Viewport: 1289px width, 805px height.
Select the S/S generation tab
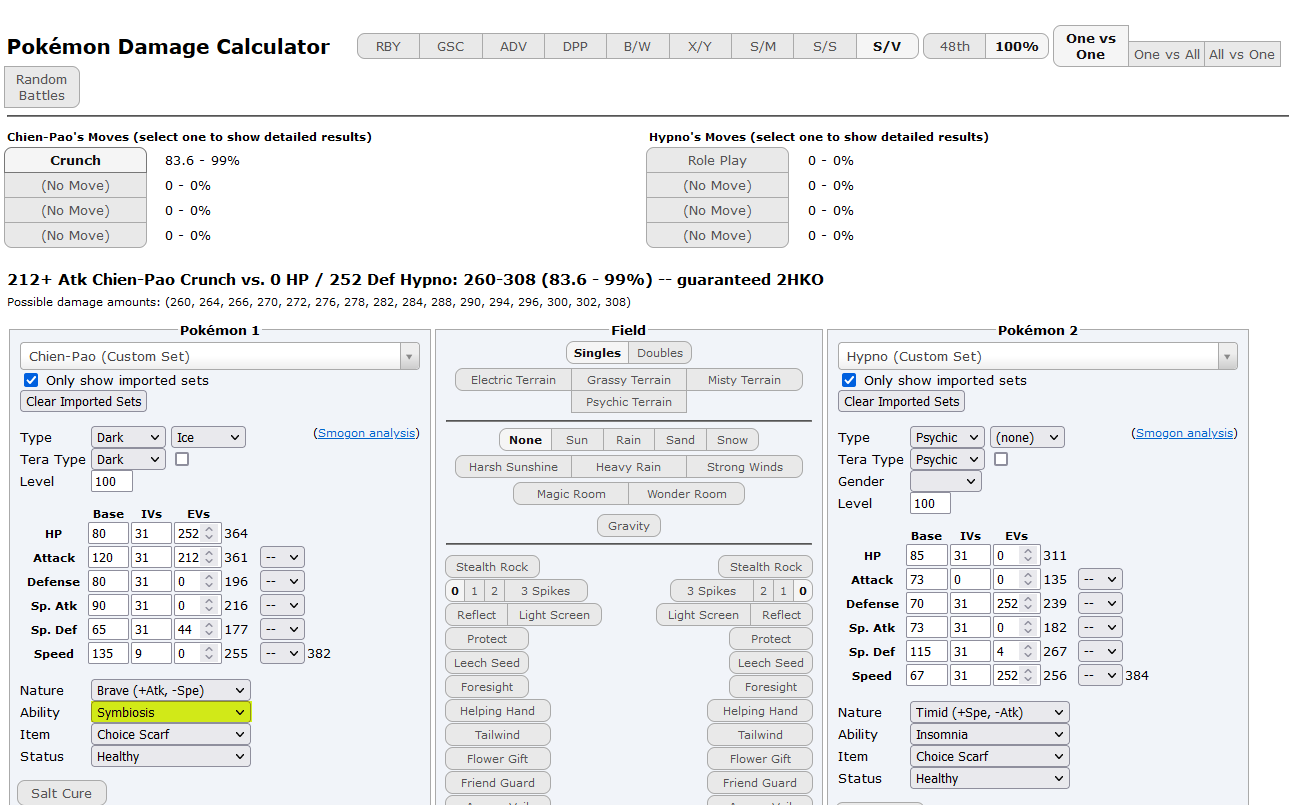click(x=825, y=46)
